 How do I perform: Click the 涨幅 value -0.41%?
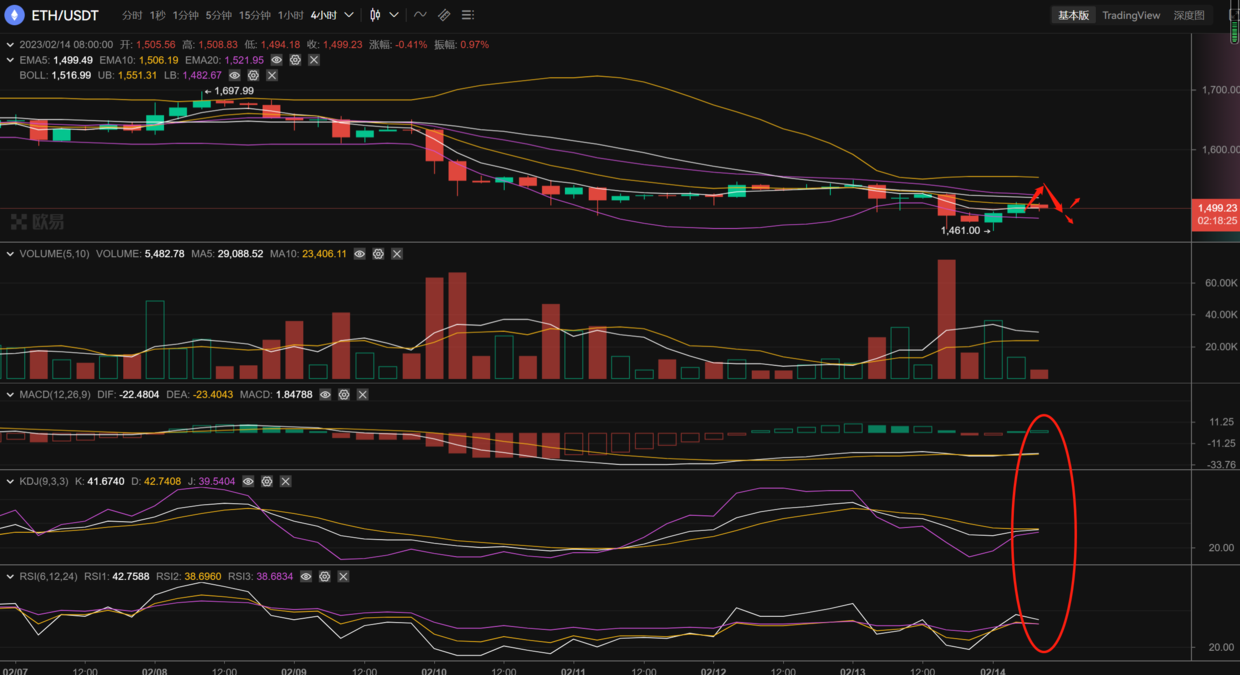[410, 45]
